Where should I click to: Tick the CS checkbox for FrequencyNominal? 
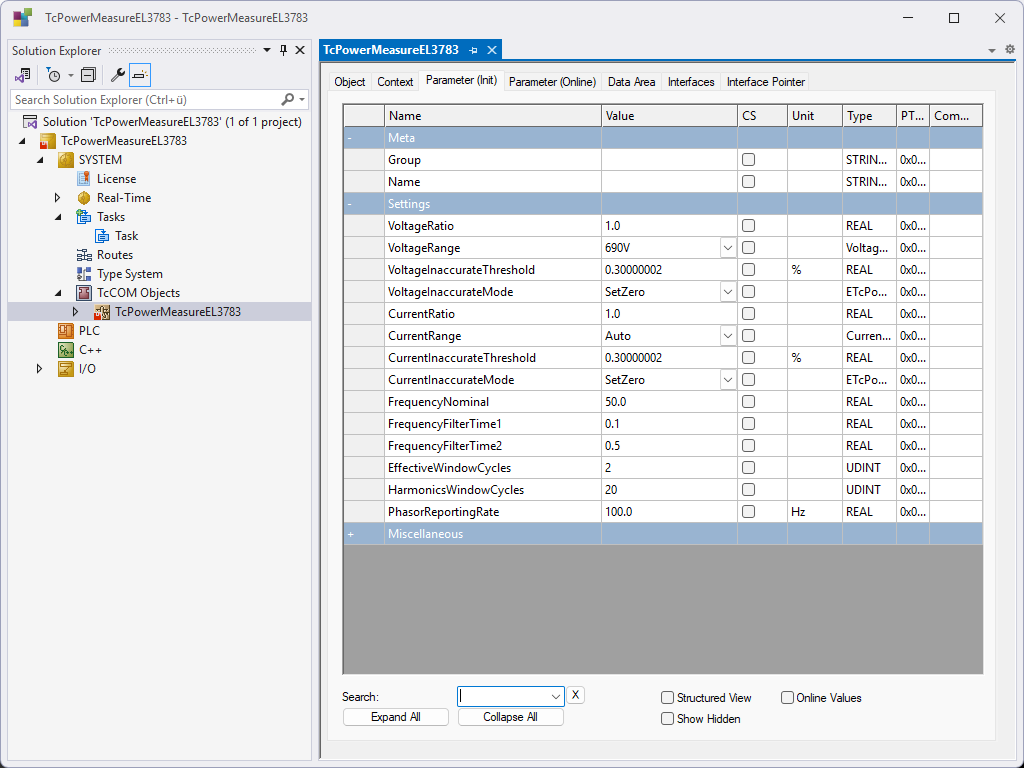tap(748, 402)
